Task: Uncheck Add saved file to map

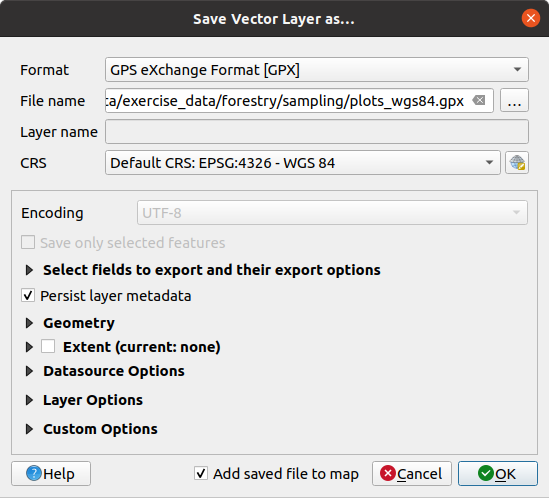Action: pos(201,473)
